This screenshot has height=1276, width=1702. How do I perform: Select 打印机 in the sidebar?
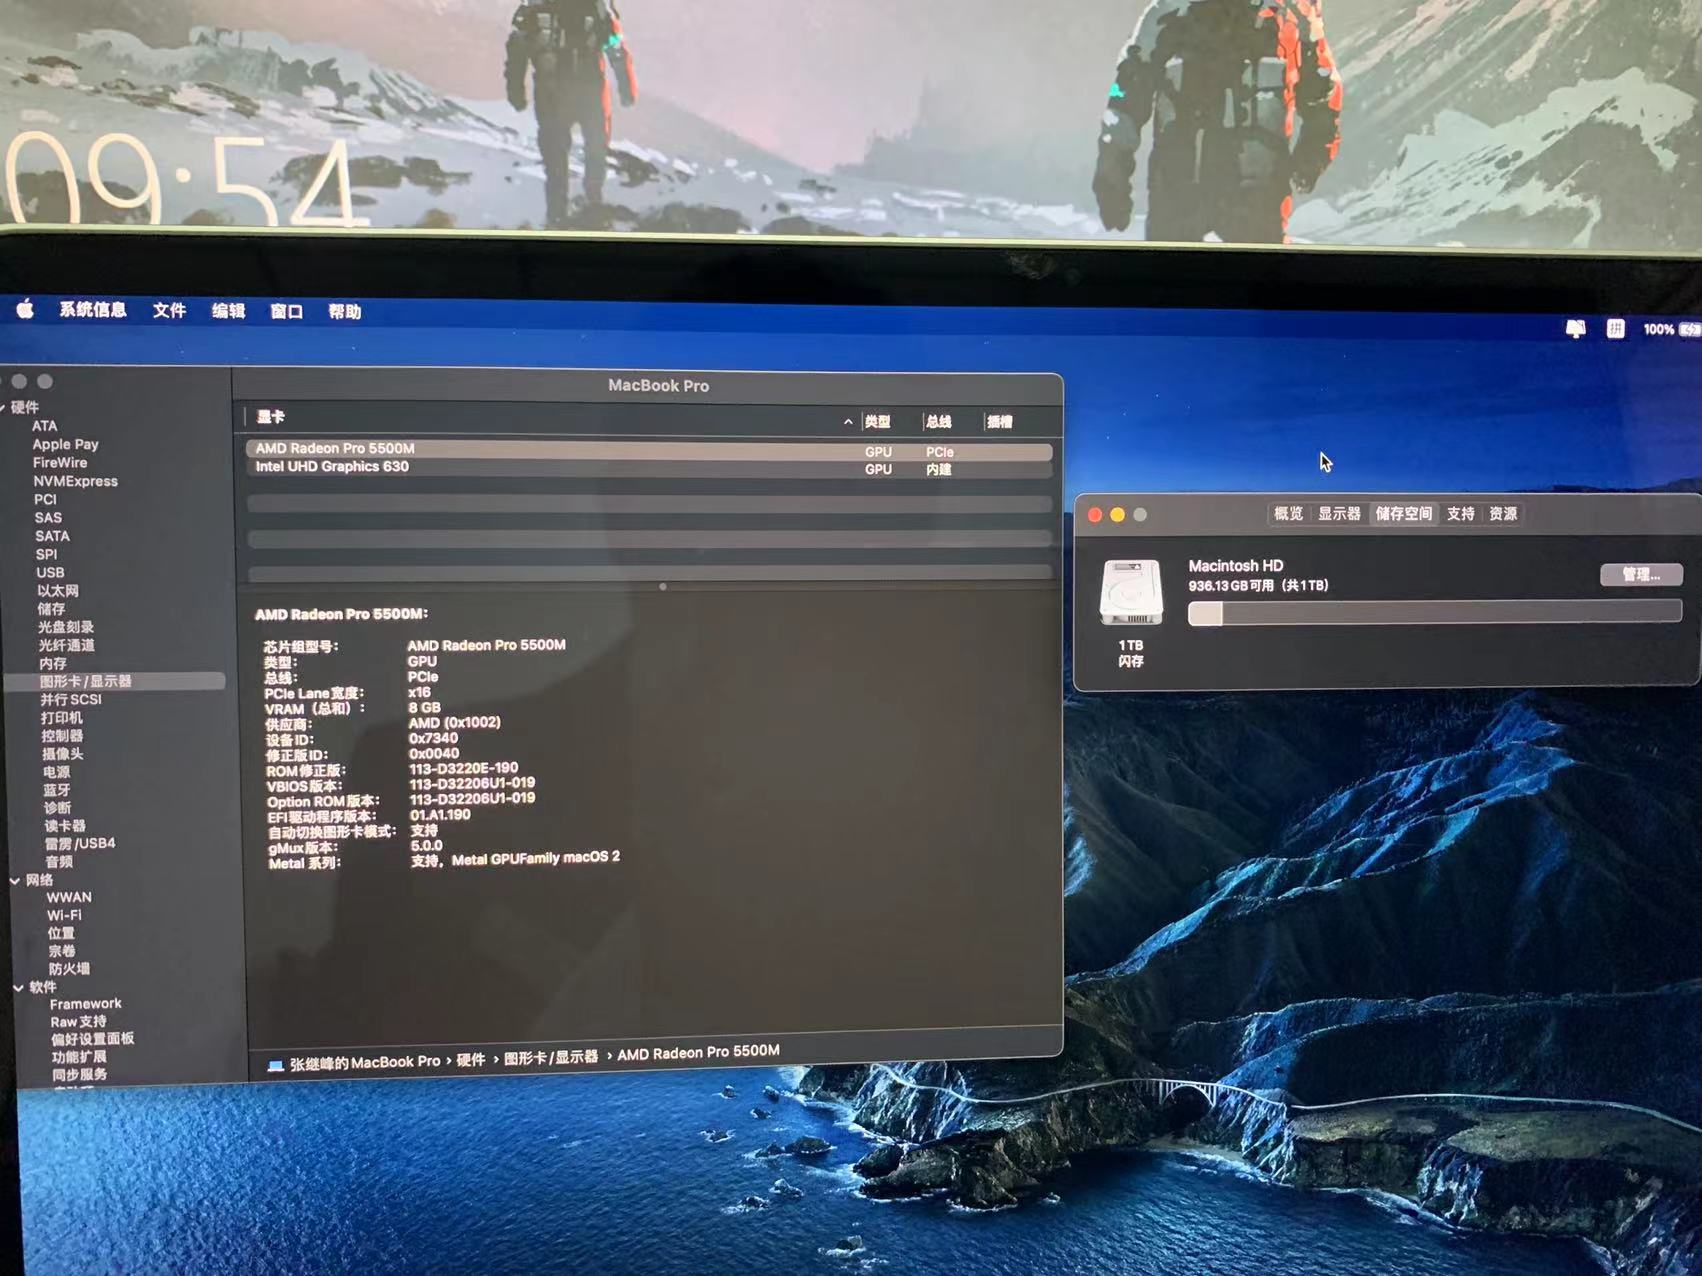coord(61,718)
